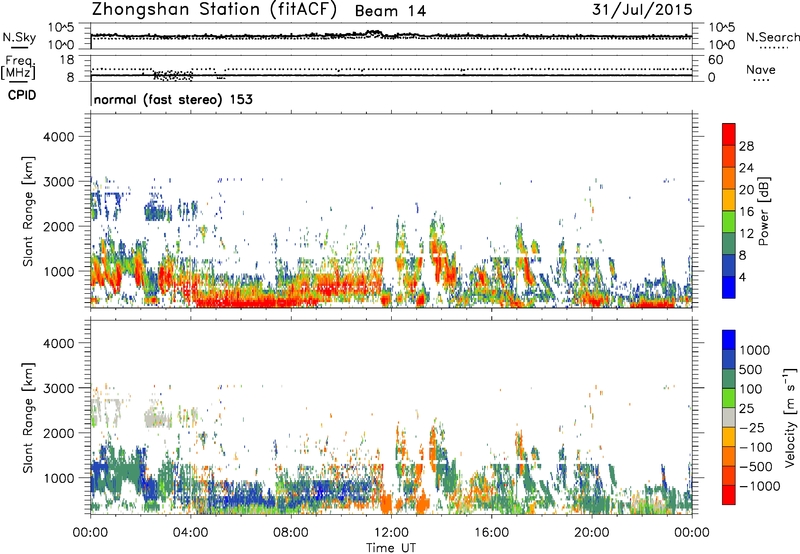
Task: Click the 18 tick on the frequency axis
Action: pos(67,60)
